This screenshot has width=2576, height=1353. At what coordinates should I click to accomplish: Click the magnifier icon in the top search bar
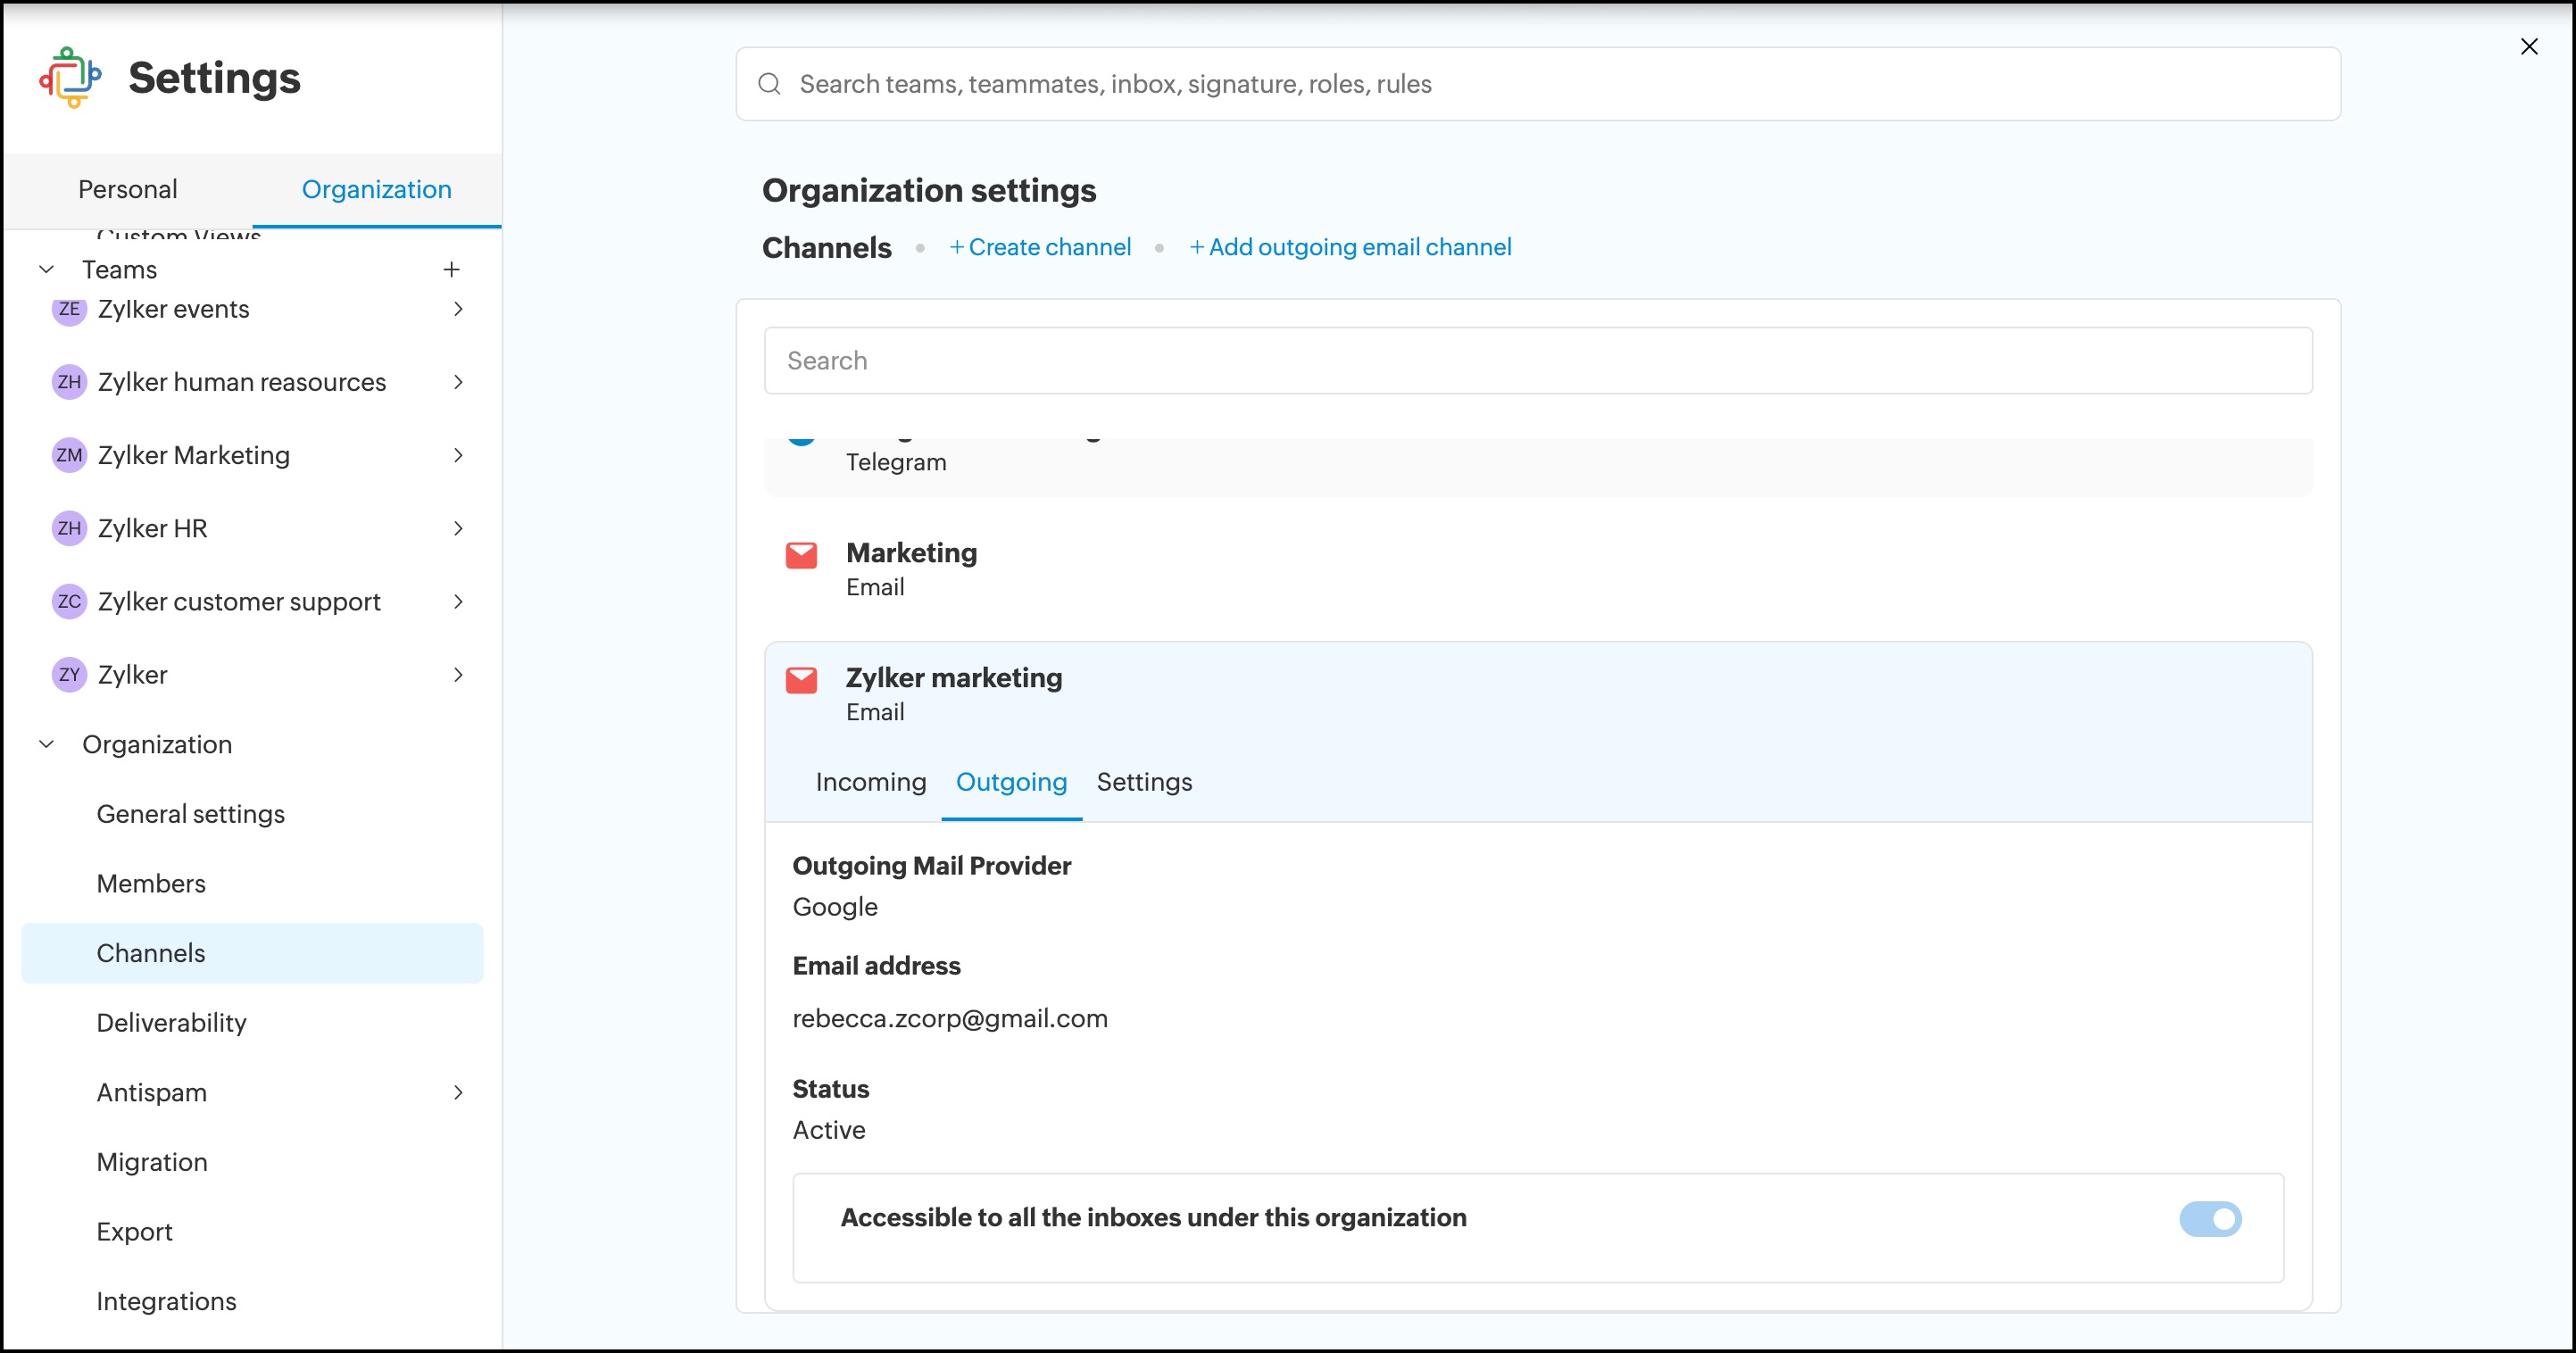point(769,84)
